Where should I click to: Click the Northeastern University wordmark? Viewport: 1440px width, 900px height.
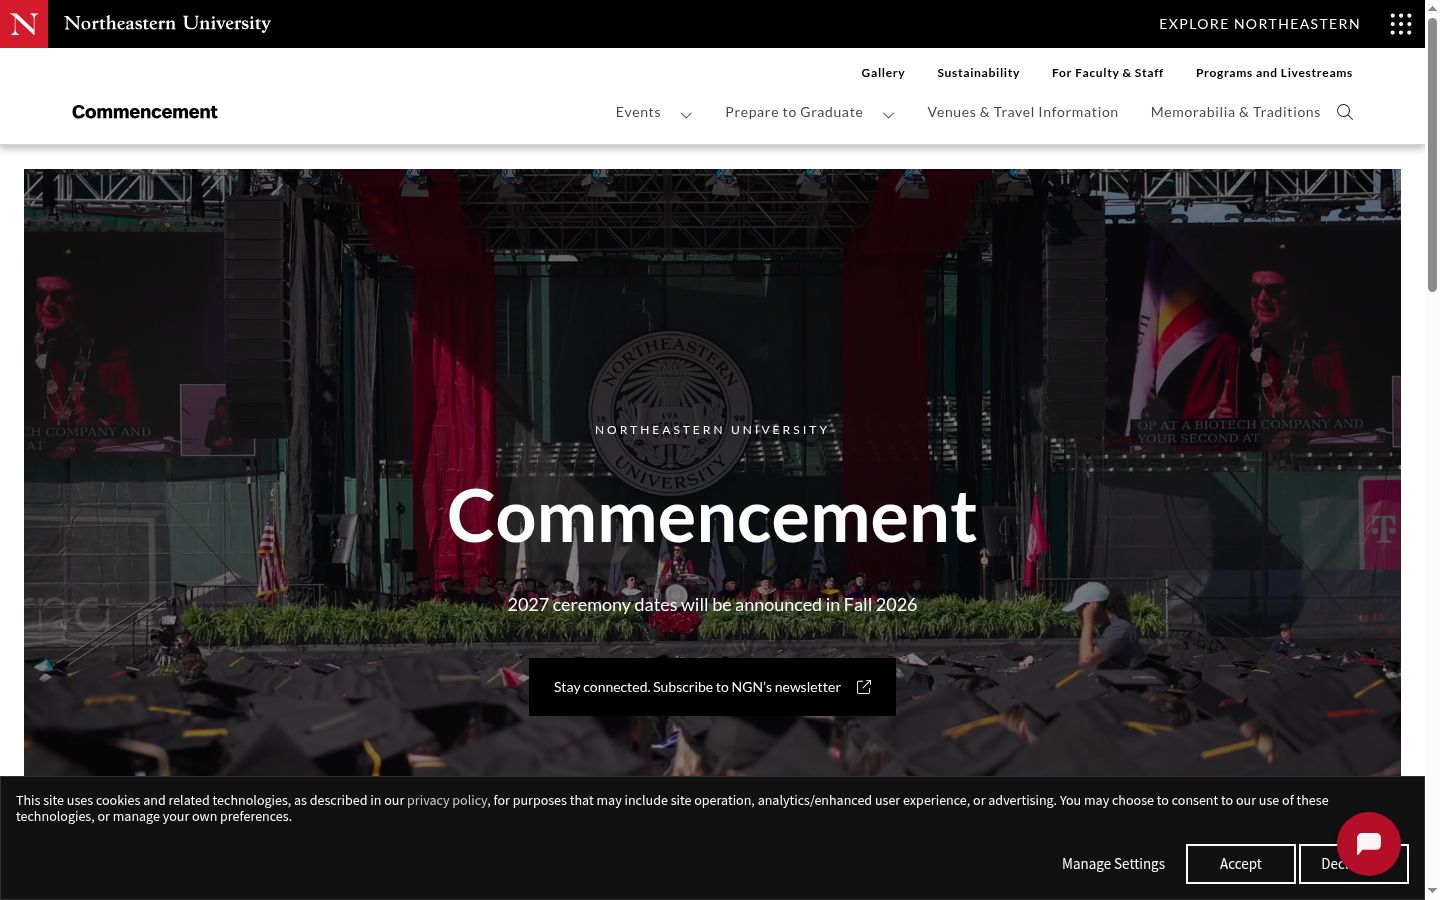167,23
